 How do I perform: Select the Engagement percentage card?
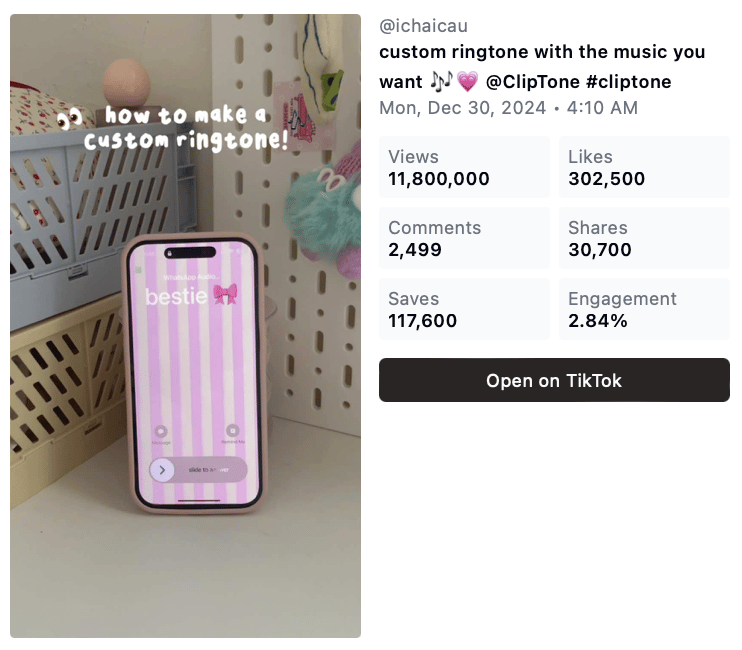point(644,309)
